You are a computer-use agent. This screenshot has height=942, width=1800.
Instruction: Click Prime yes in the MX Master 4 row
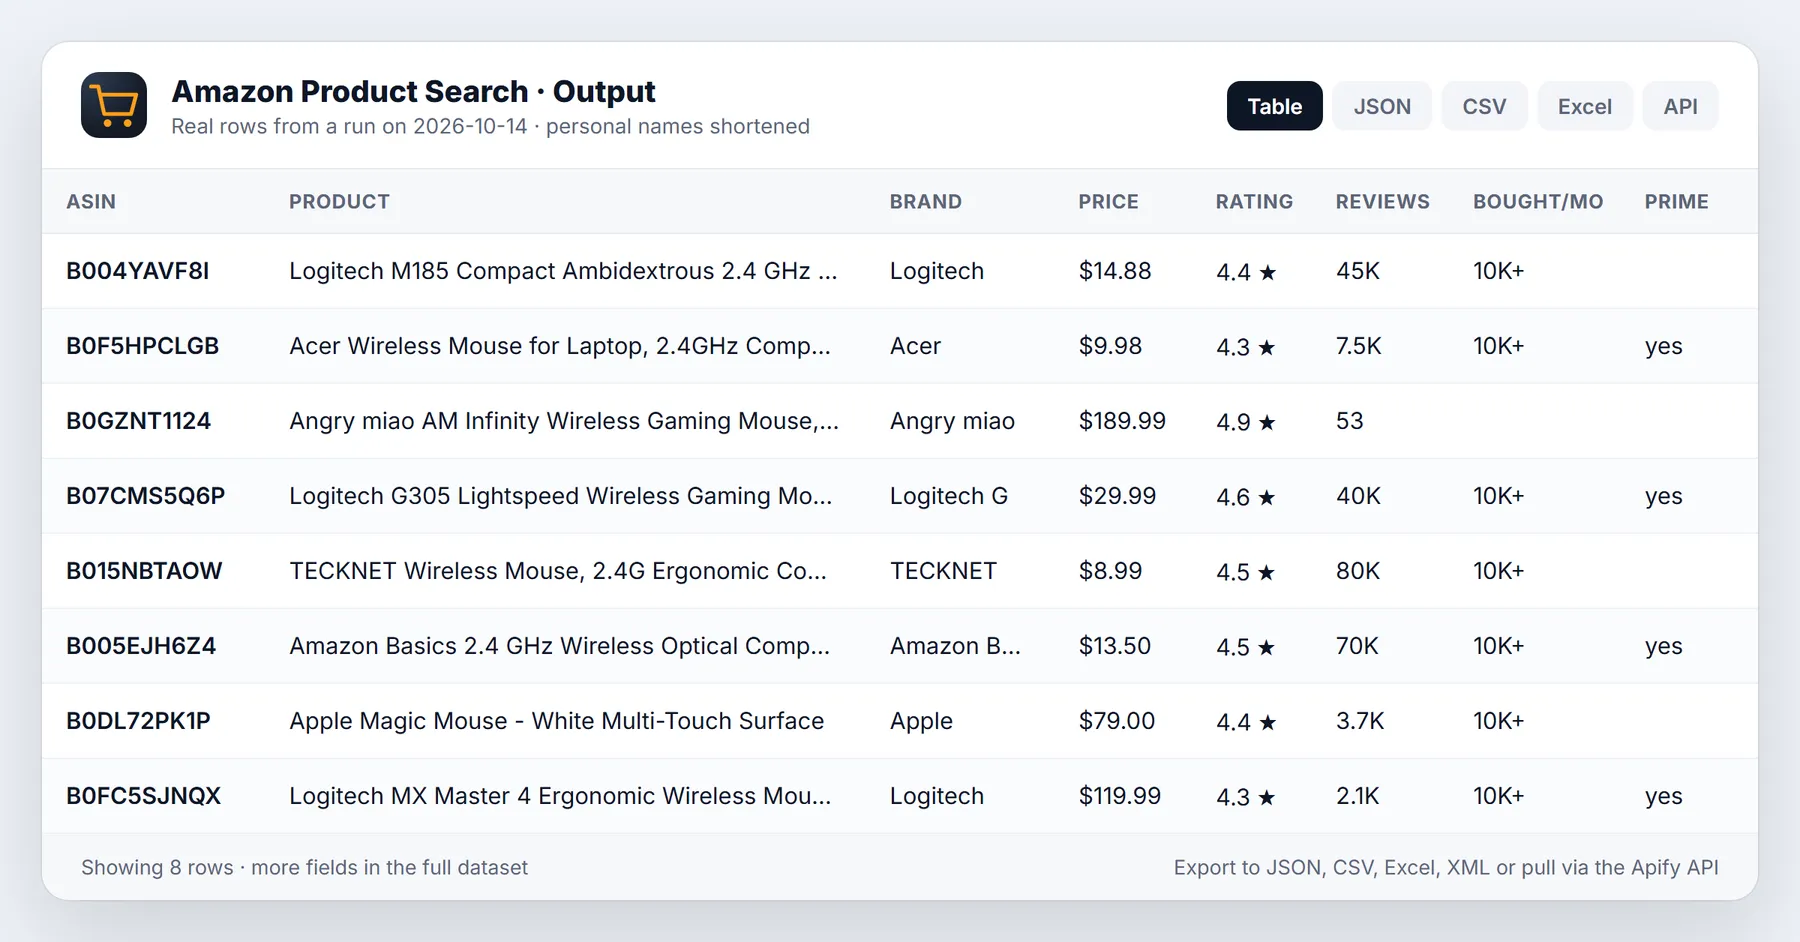click(x=1664, y=797)
